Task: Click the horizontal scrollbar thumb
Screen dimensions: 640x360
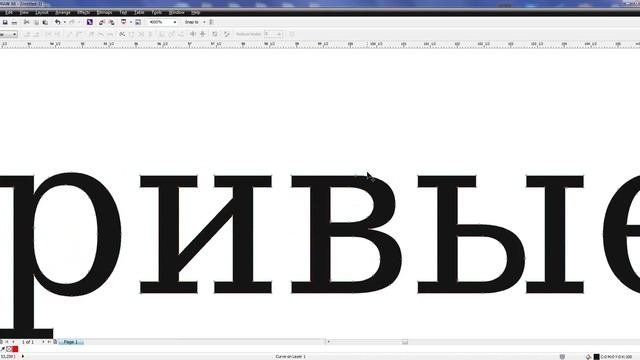Action: pyautogui.click(x=404, y=342)
